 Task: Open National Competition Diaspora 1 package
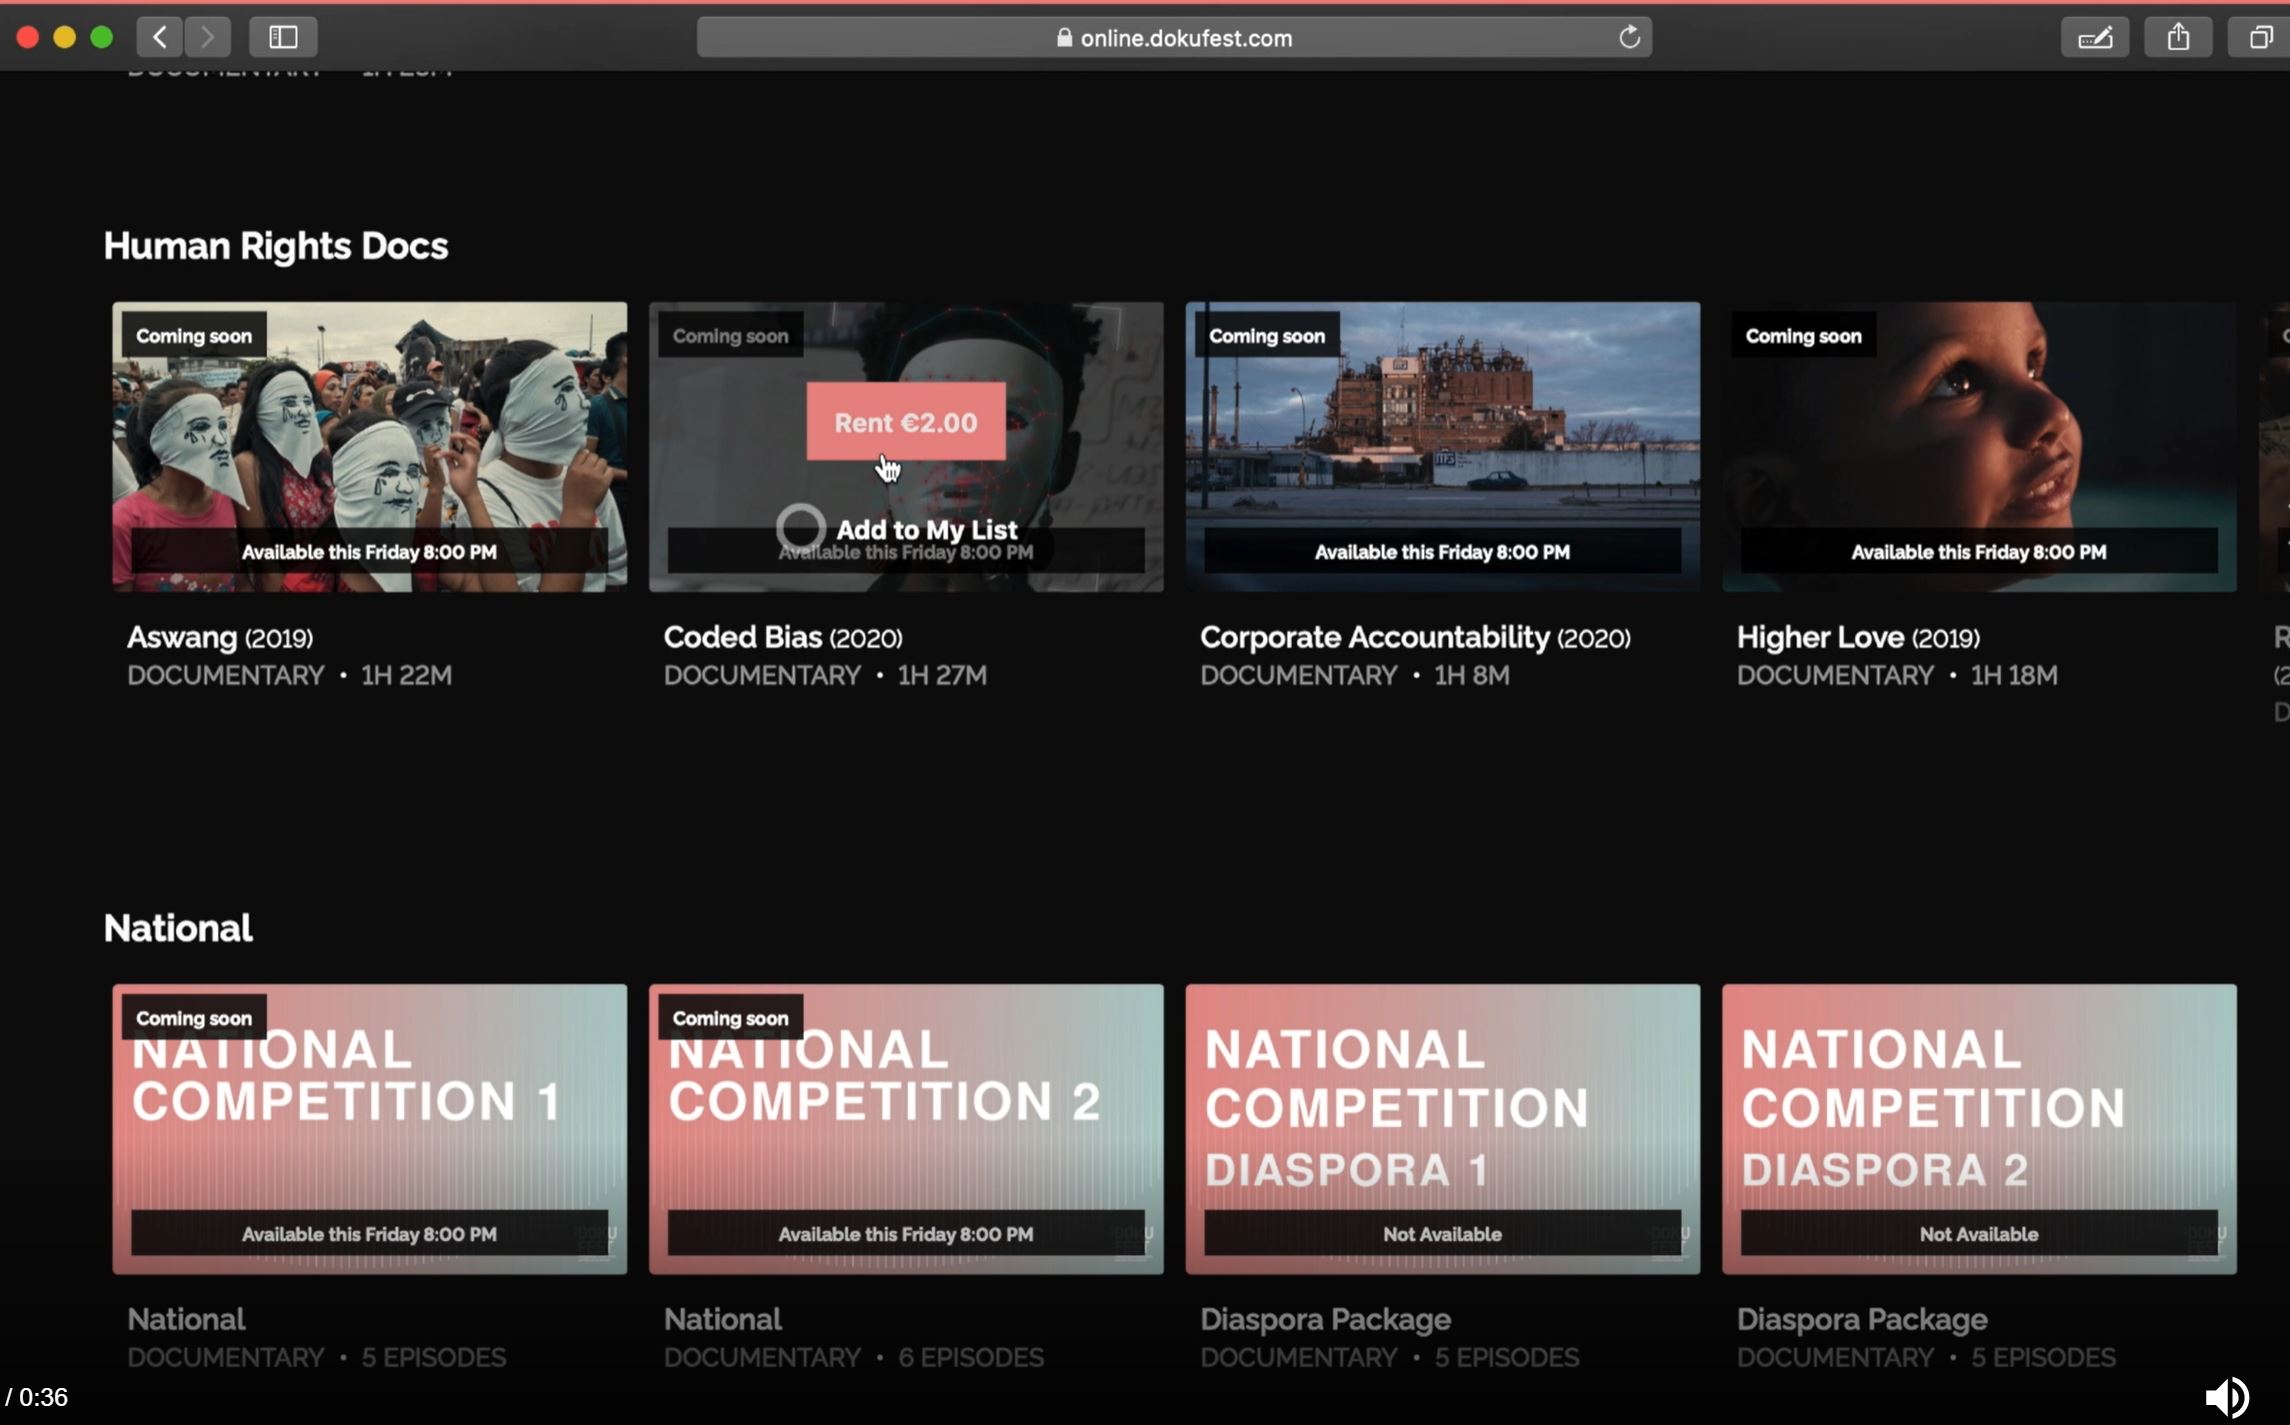pyautogui.click(x=1442, y=1128)
